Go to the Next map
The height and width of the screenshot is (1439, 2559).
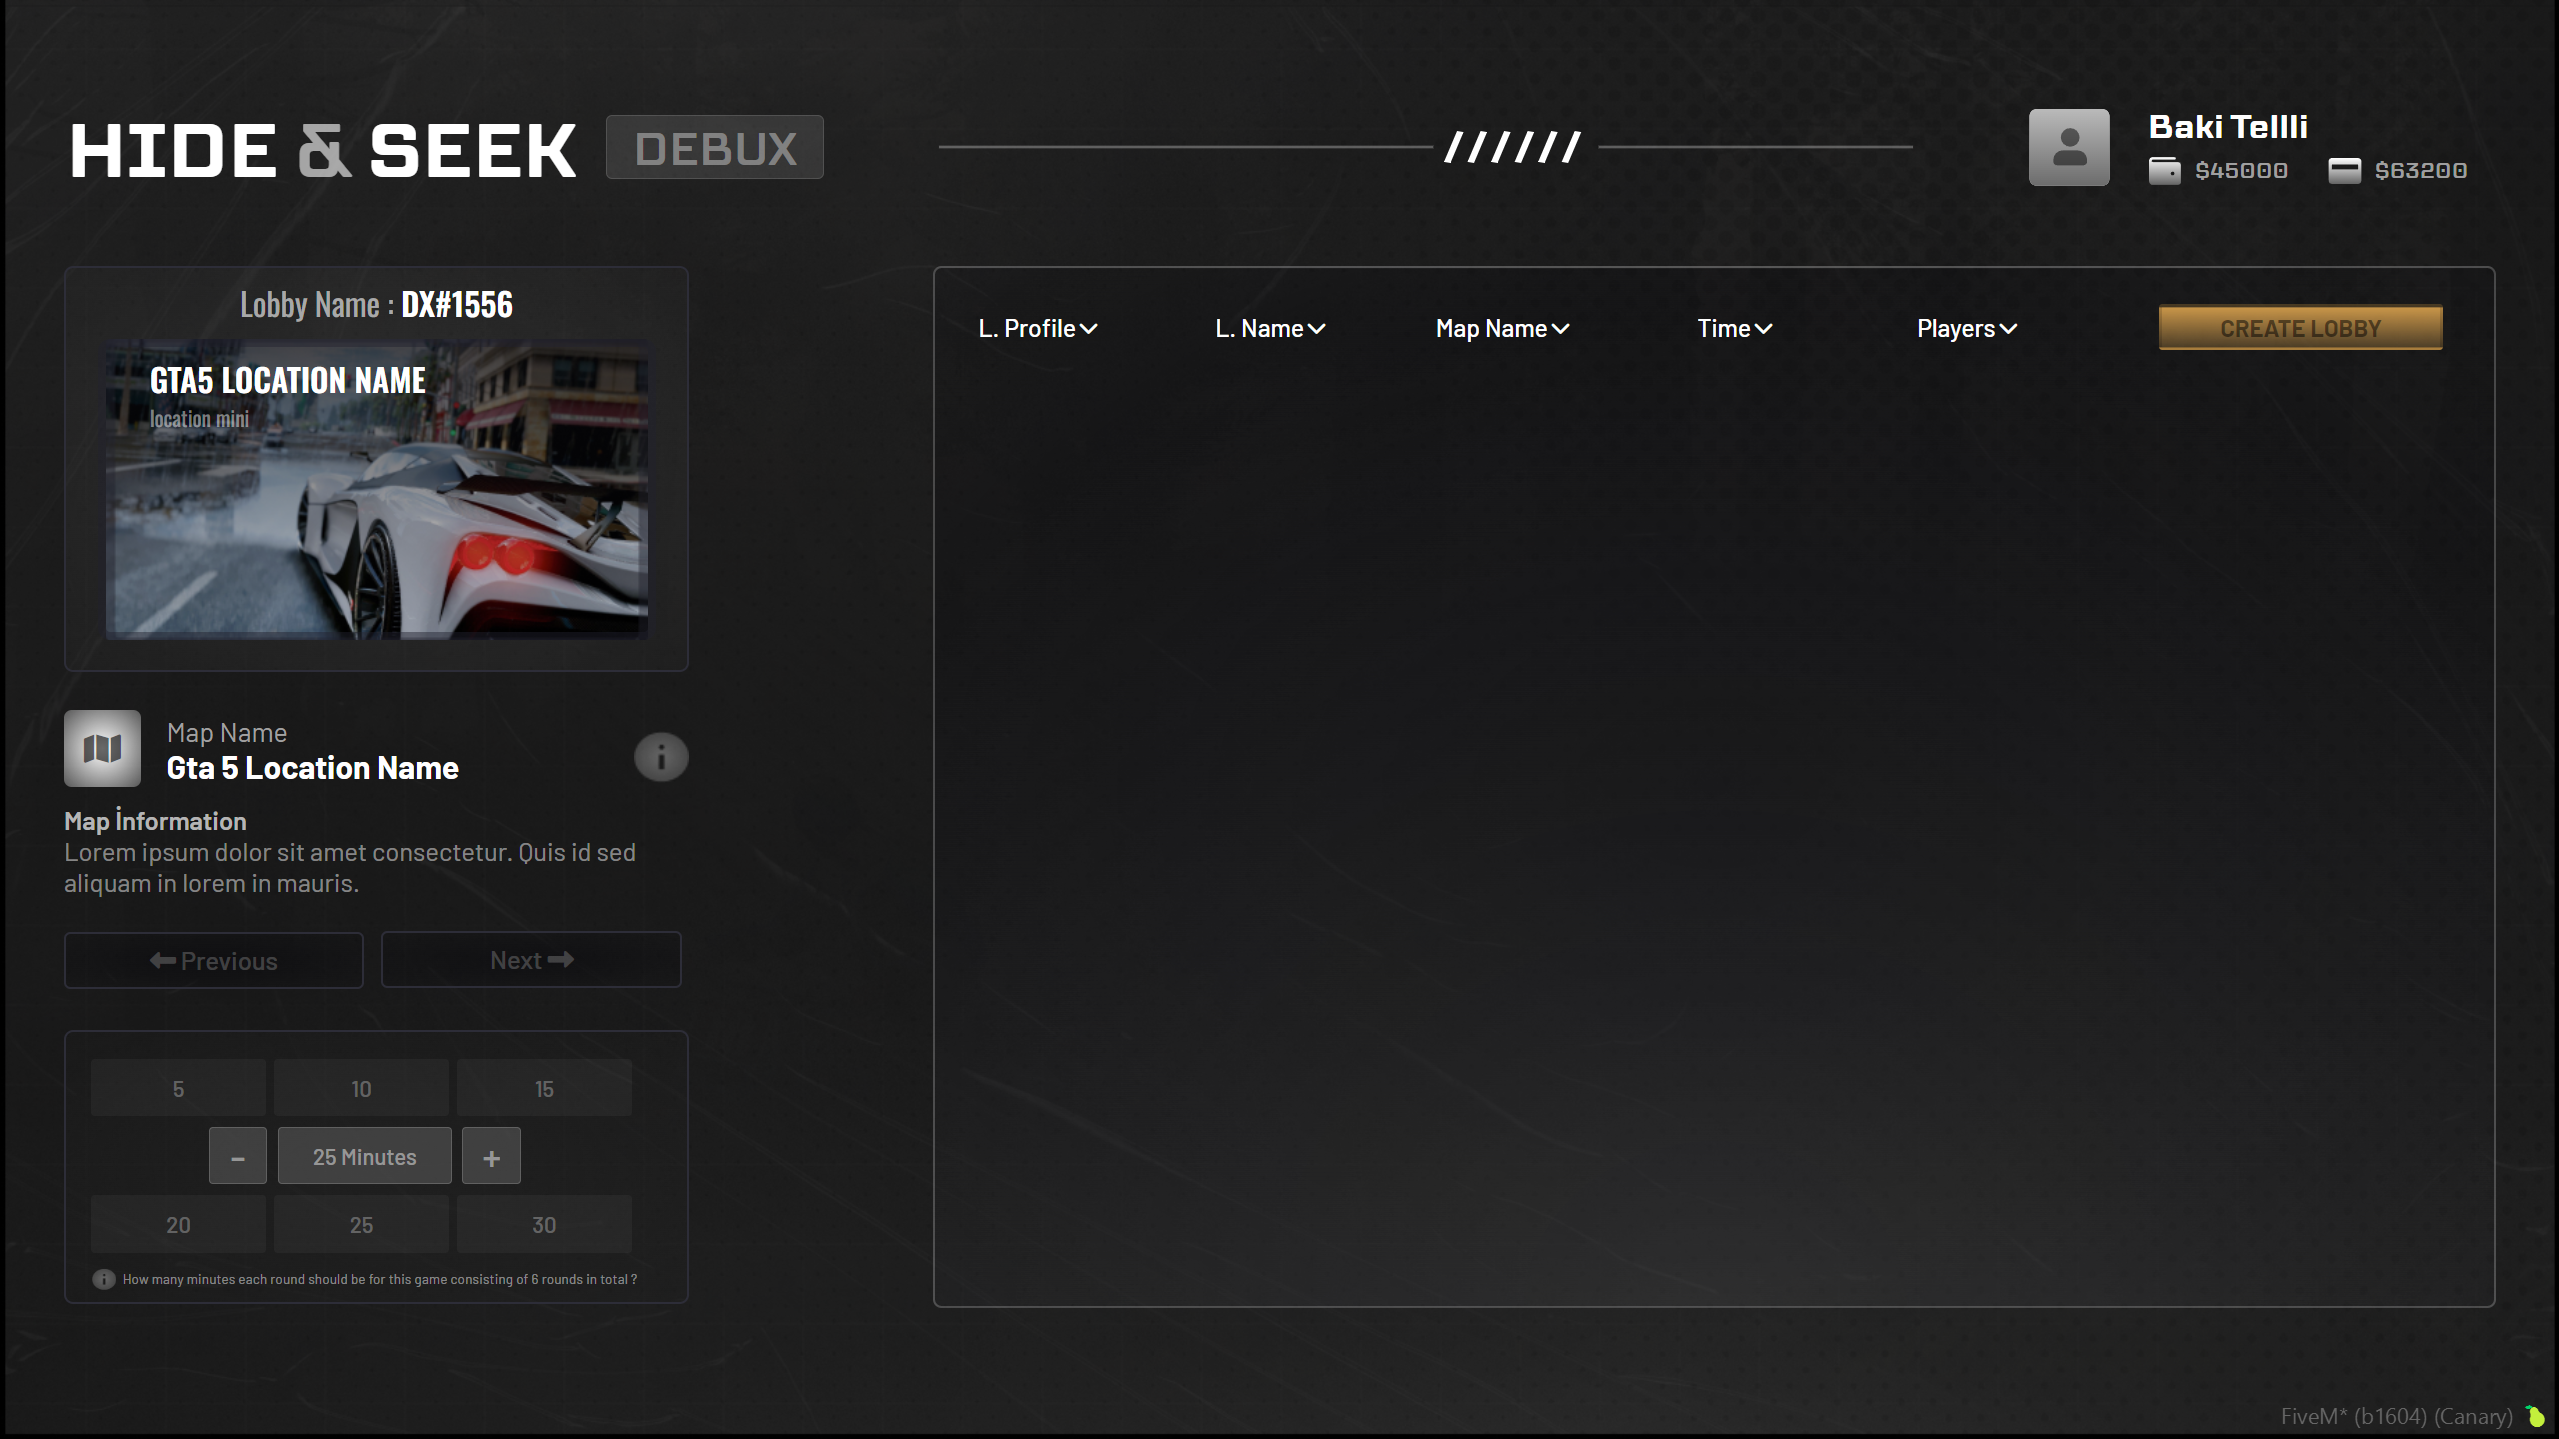pos(531,960)
